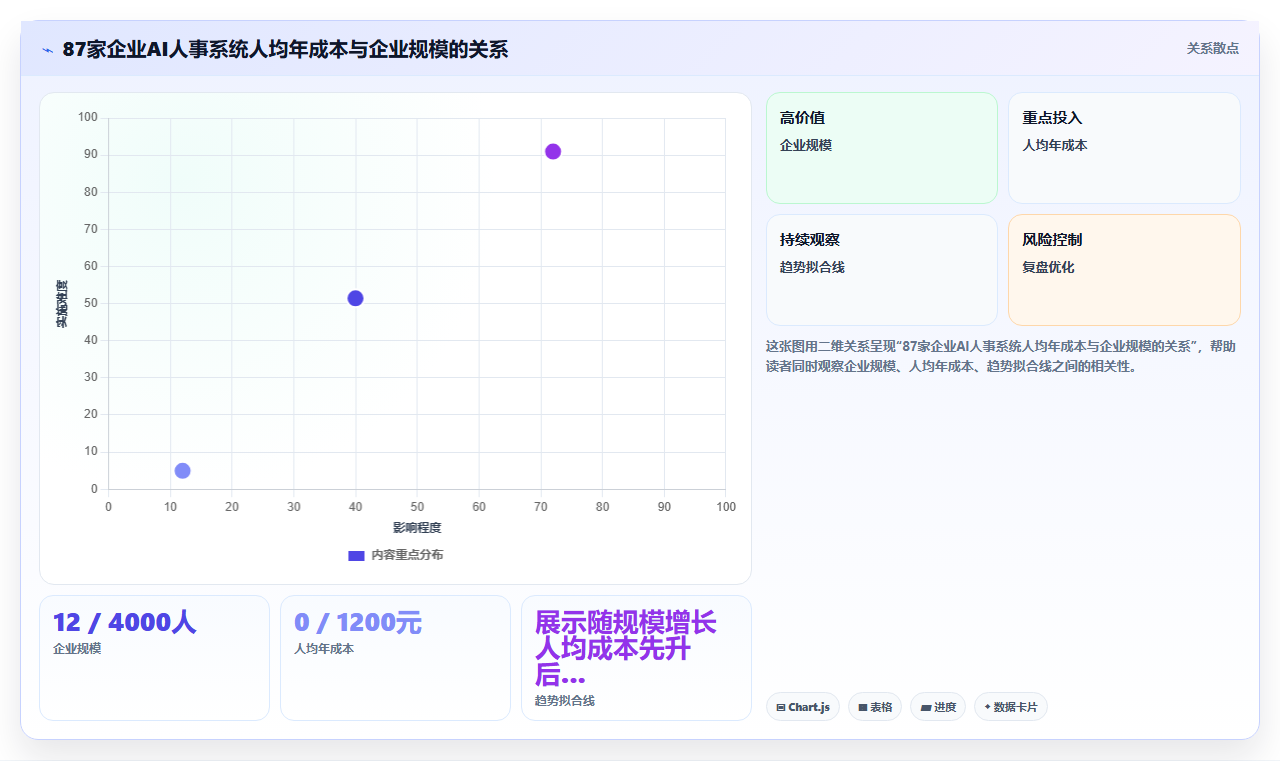The height and width of the screenshot is (761, 1280).
Task: Click the 实施难度 y-axis title
Action: click(x=62, y=304)
